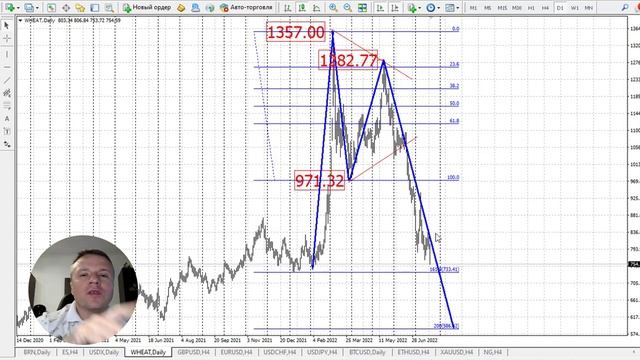Select the text A tool

click(x=7, y=119)
